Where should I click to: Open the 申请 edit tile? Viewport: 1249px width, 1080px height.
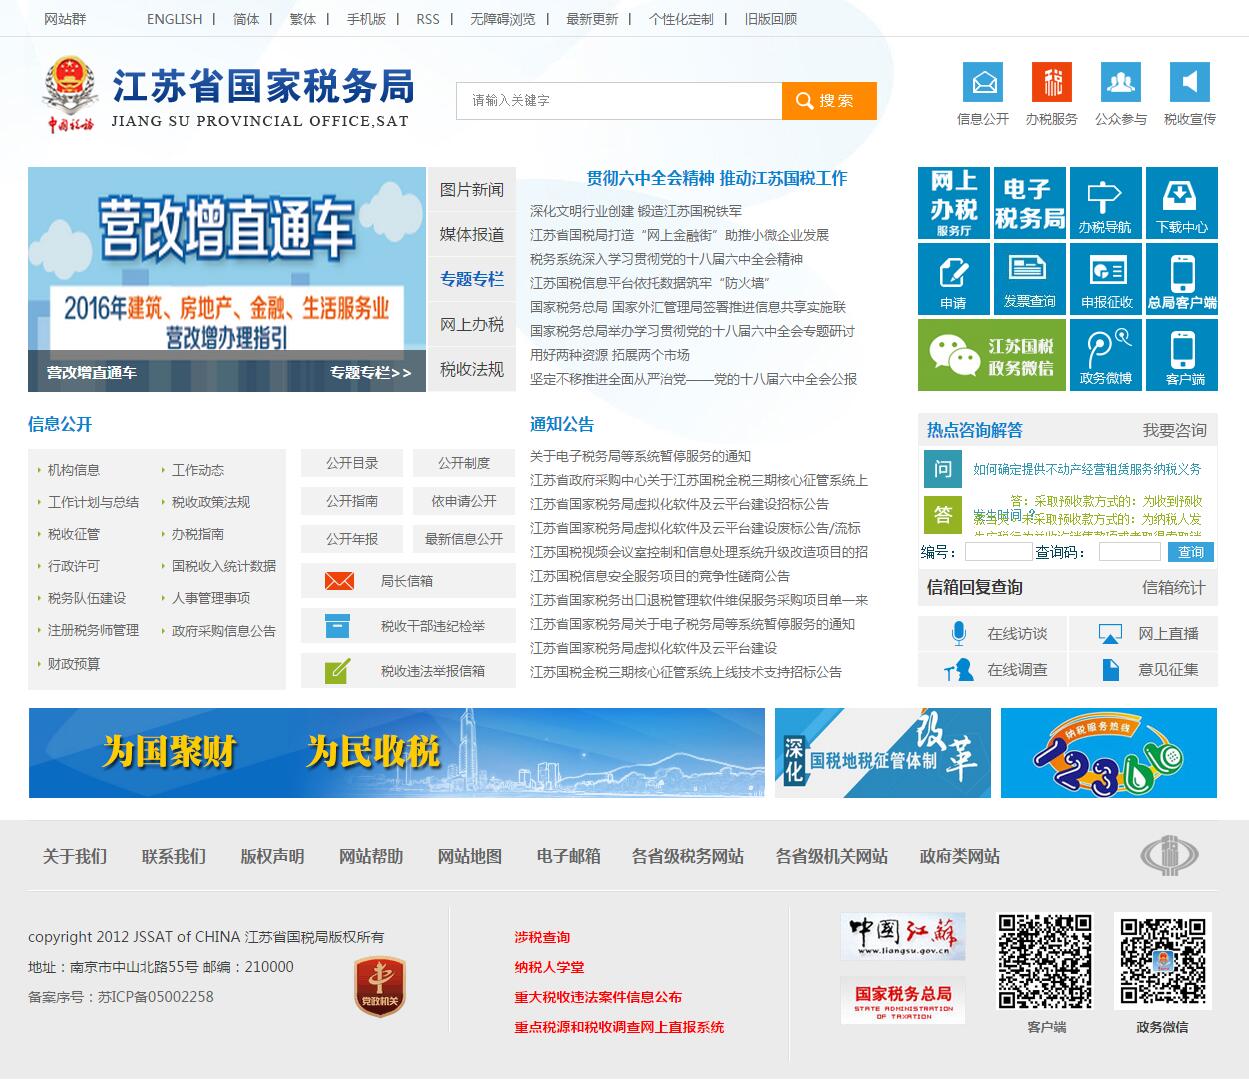[x=954, y=279]
